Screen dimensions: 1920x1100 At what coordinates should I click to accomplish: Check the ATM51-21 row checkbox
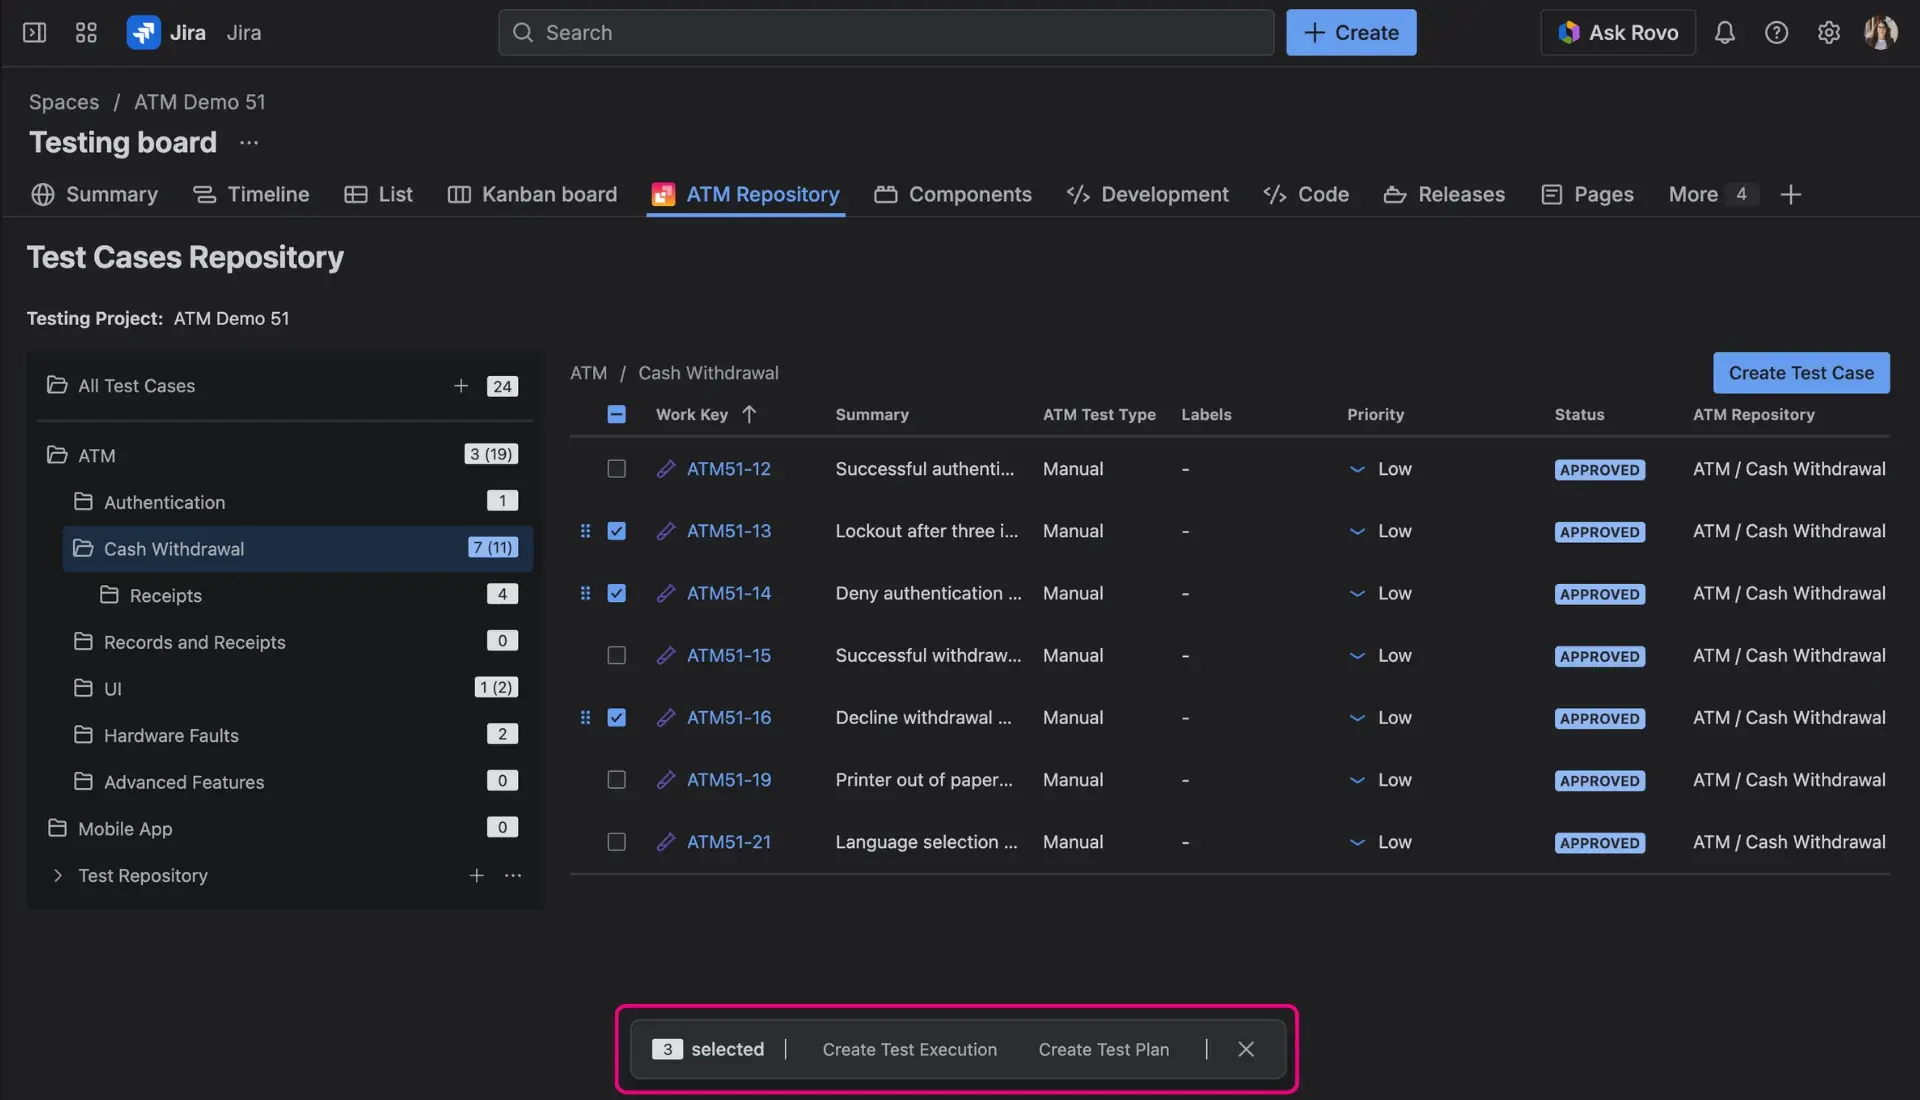[x=616, y=842]
